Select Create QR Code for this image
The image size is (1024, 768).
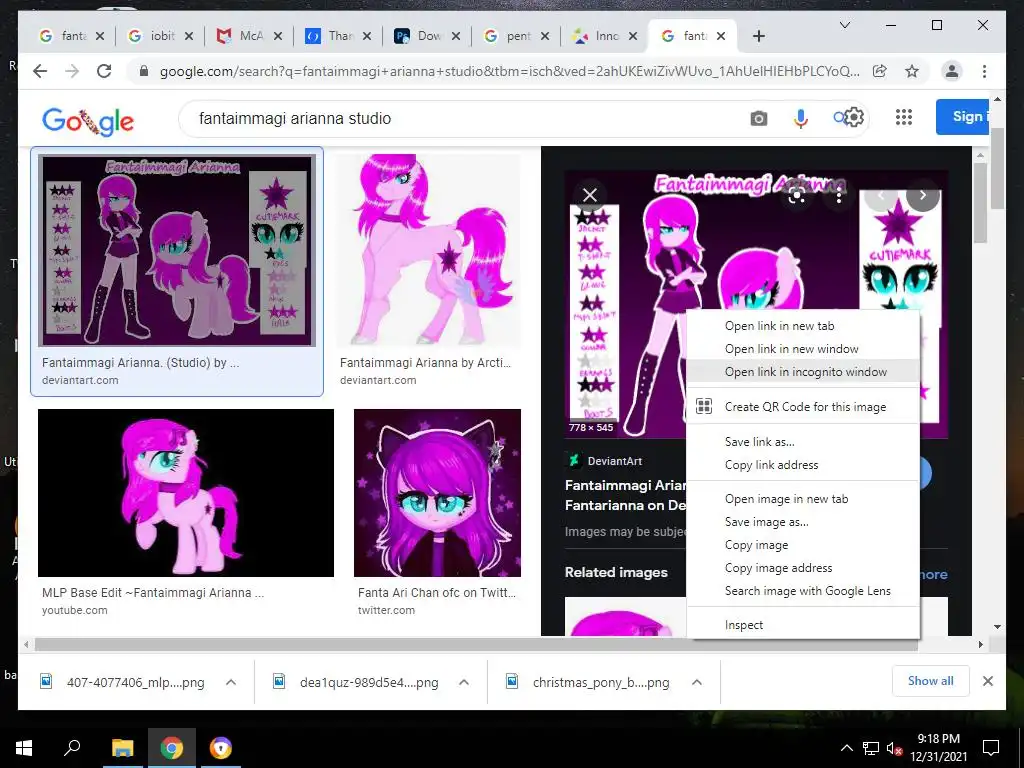[x=803, y=407]
